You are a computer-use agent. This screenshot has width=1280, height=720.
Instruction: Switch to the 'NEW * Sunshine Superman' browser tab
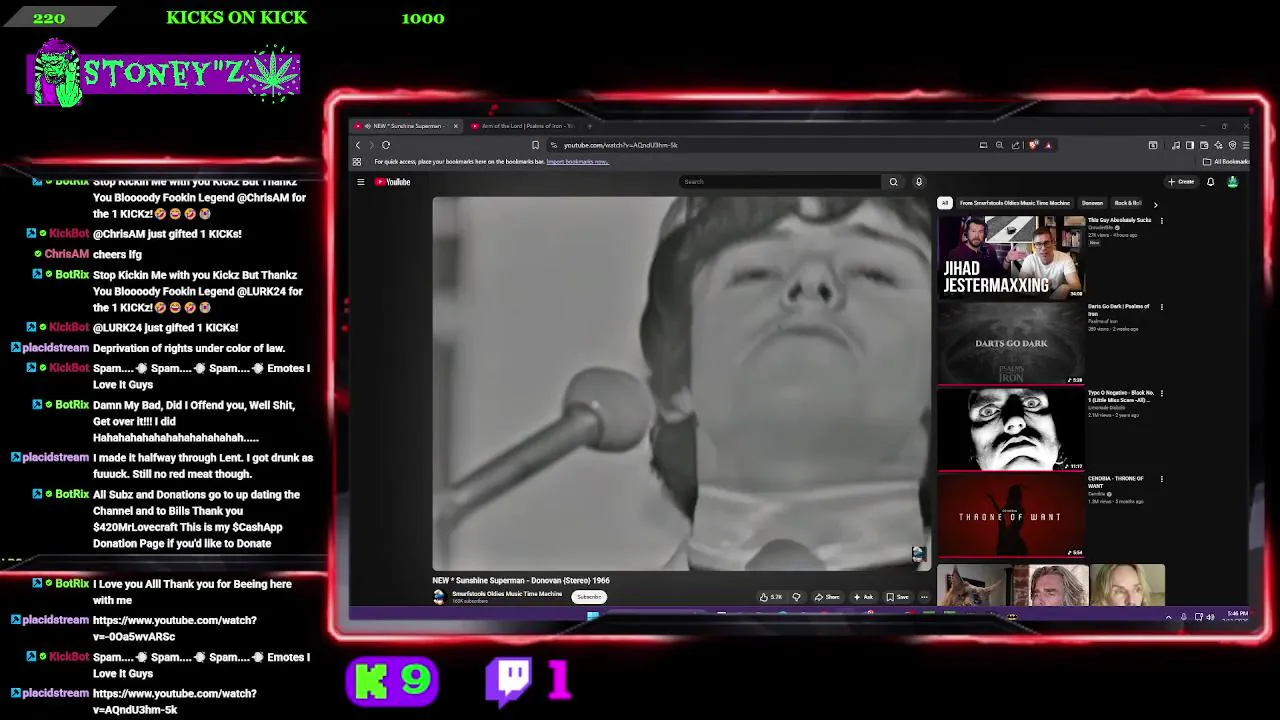[406, 126]
